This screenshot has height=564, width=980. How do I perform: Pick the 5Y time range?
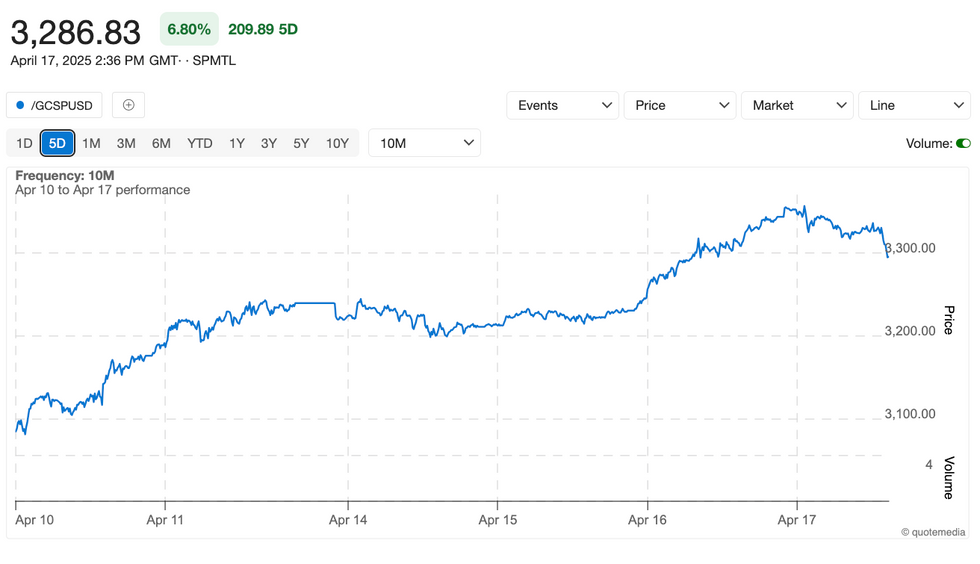tap(301, 143)
